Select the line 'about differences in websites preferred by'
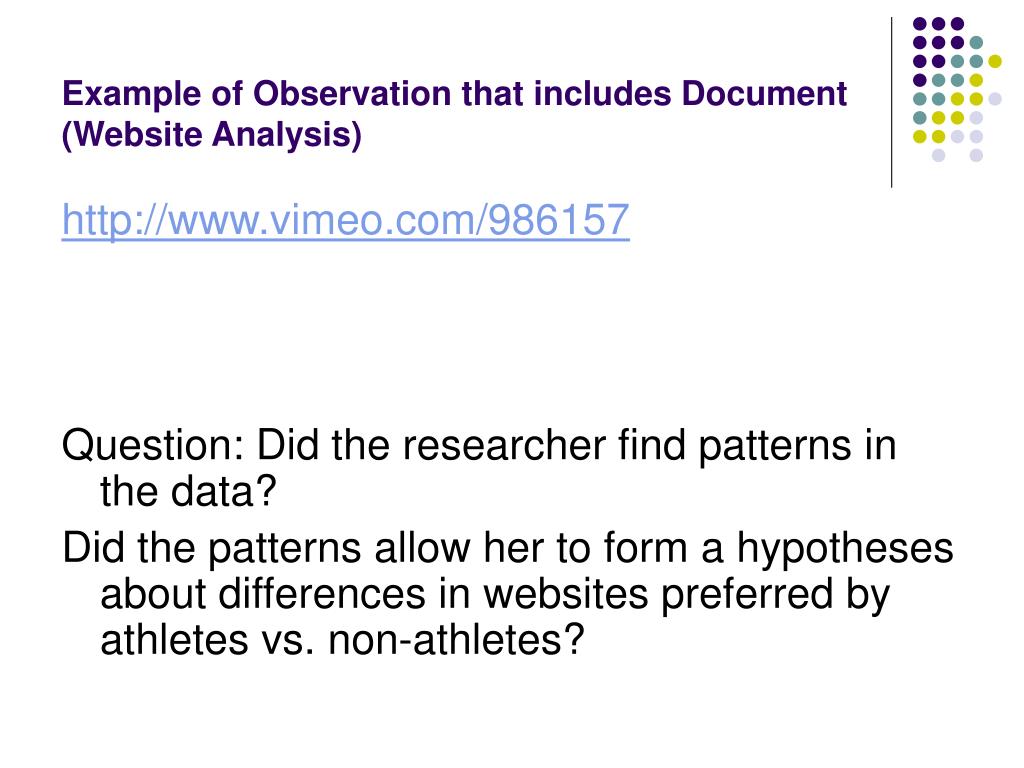This screenshot has height=768, width=1024. tap(495, 594)
